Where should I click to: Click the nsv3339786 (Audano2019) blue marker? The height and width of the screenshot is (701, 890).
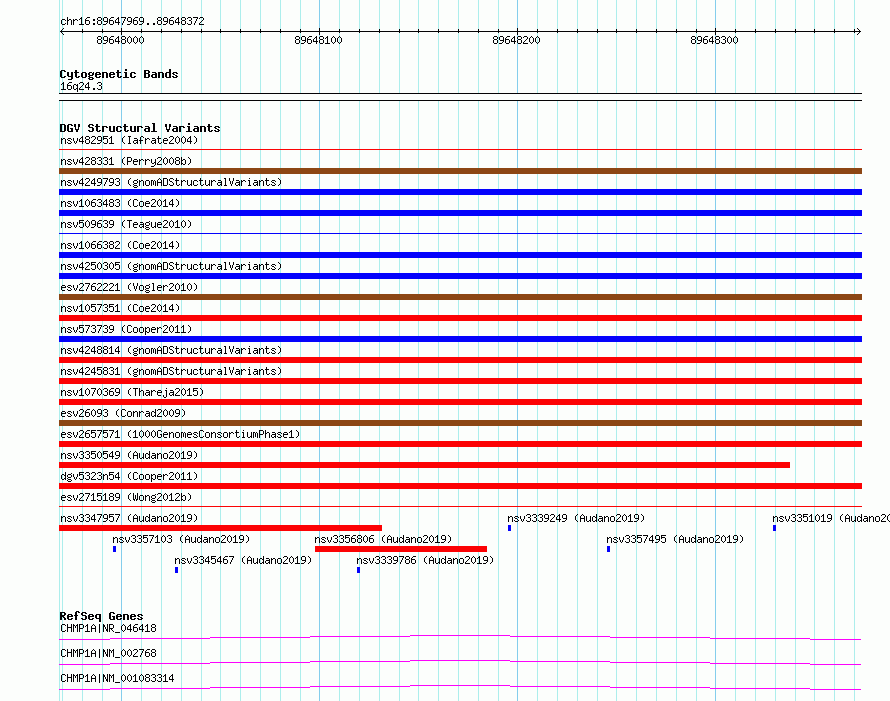(x=358, y=570)
